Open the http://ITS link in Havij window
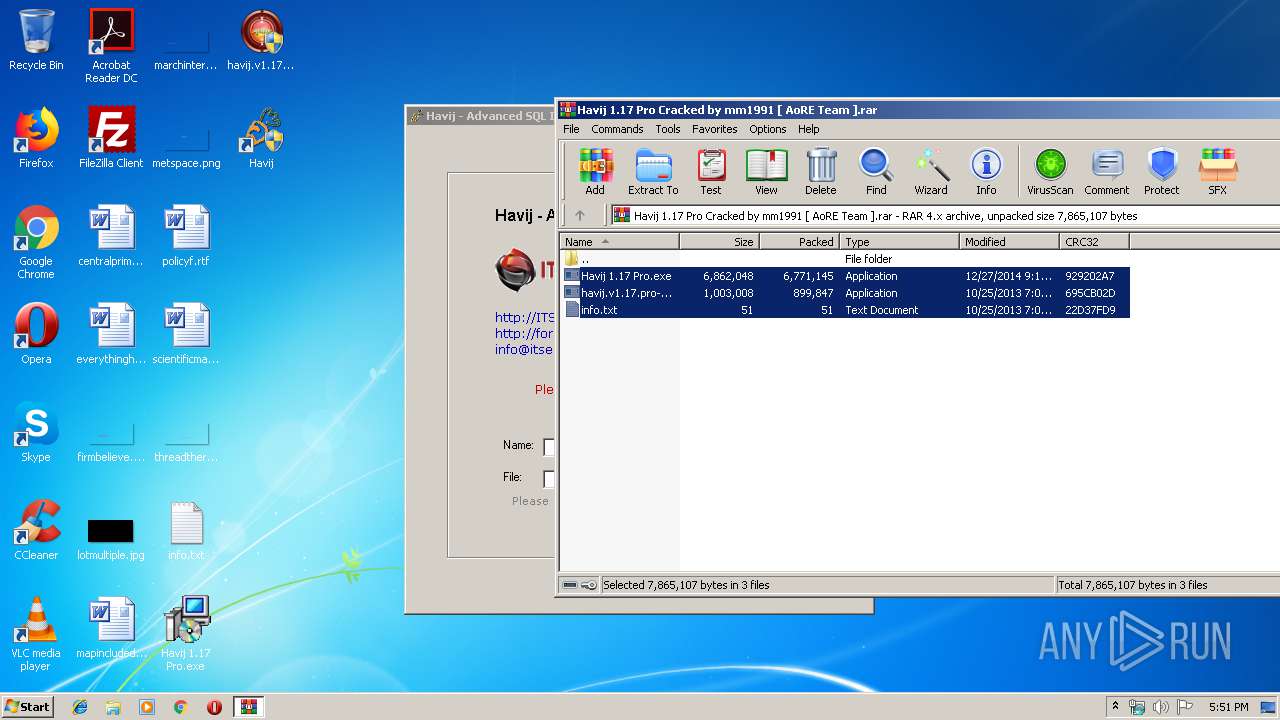Screen dimensions: 1280x720 pos(524,317)
